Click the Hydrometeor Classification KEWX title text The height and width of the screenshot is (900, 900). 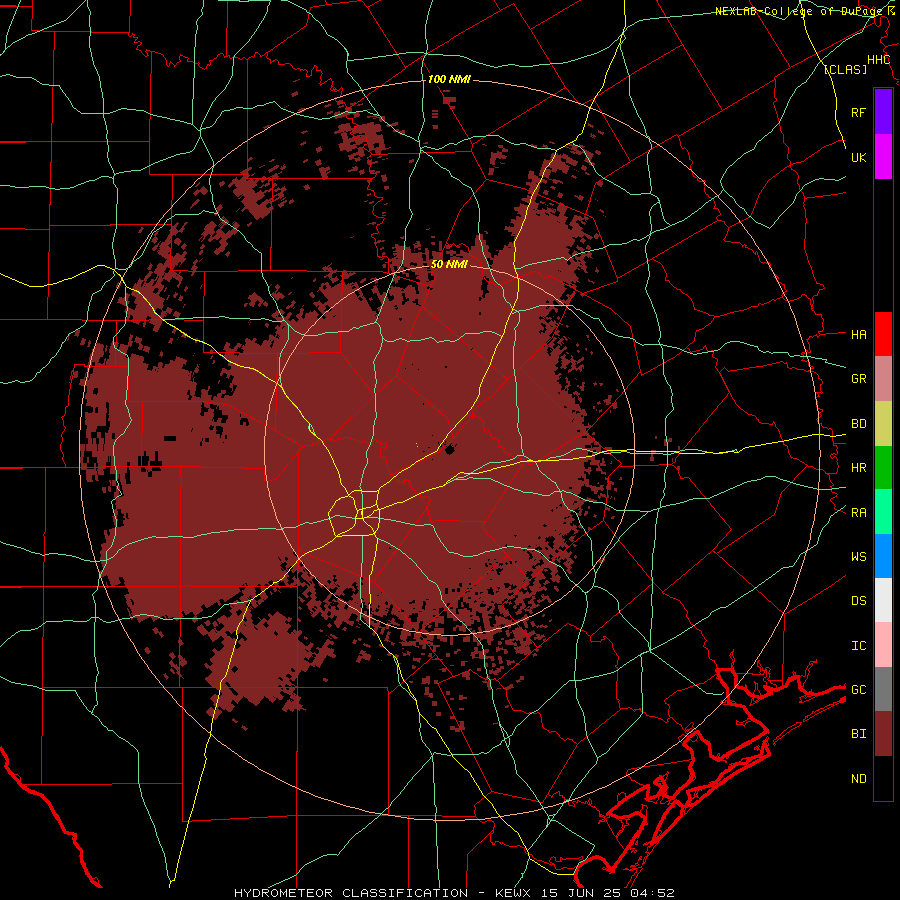454,893
